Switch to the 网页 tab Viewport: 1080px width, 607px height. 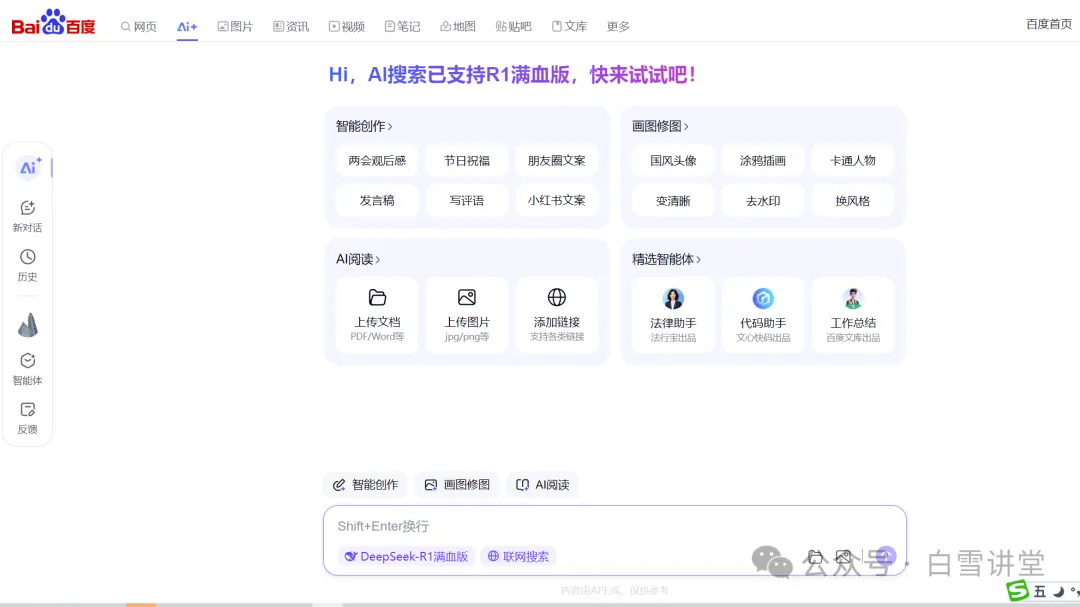pos(139,26)
